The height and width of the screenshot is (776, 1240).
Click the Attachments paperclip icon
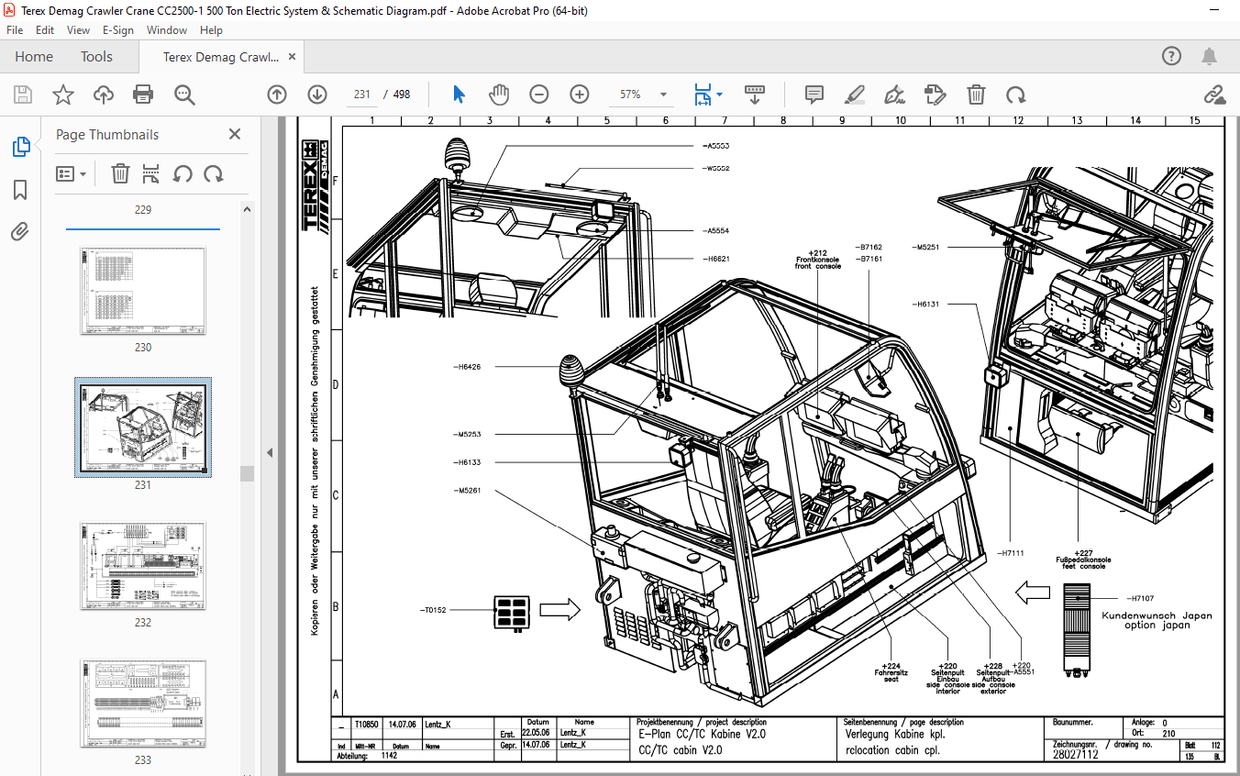19,233
